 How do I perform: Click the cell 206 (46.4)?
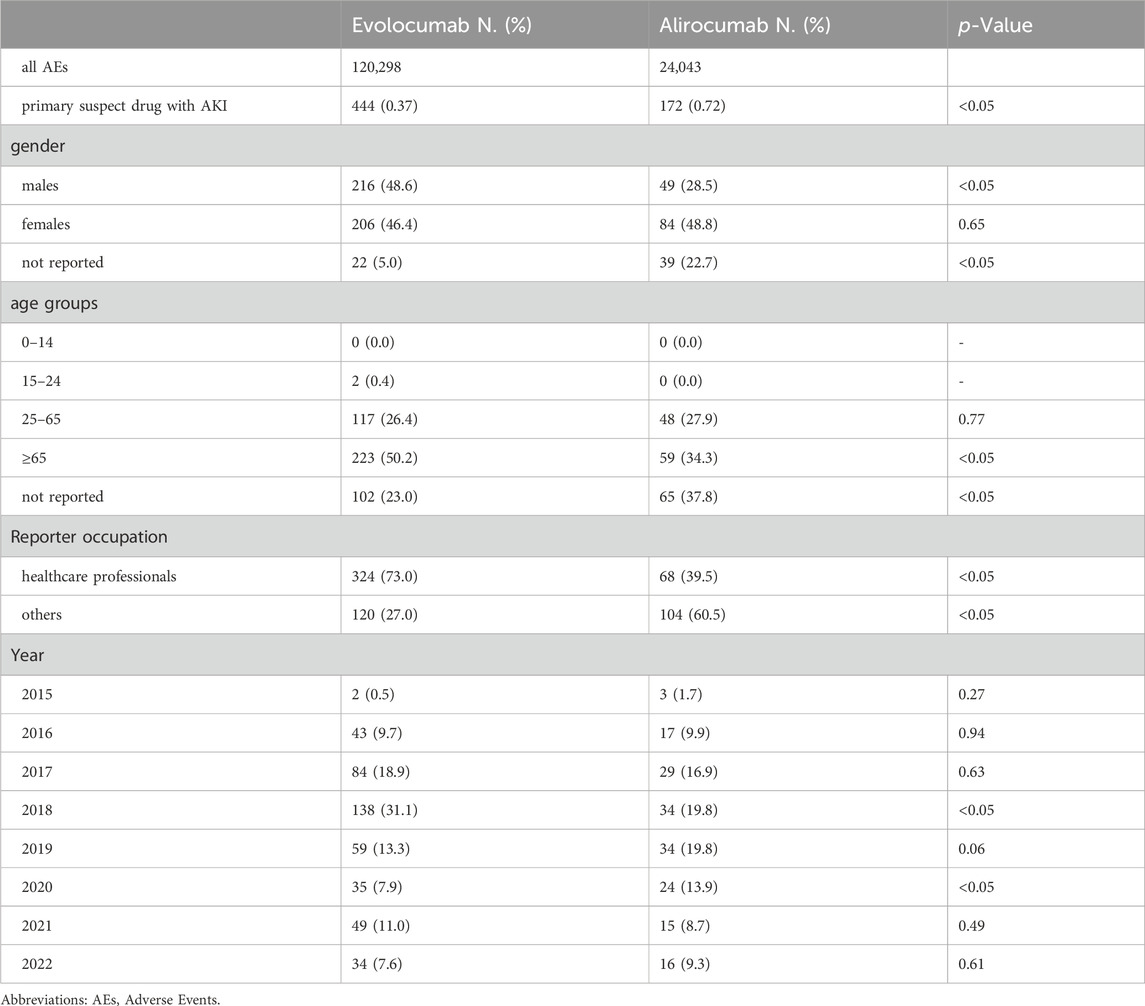coord(385,224)
